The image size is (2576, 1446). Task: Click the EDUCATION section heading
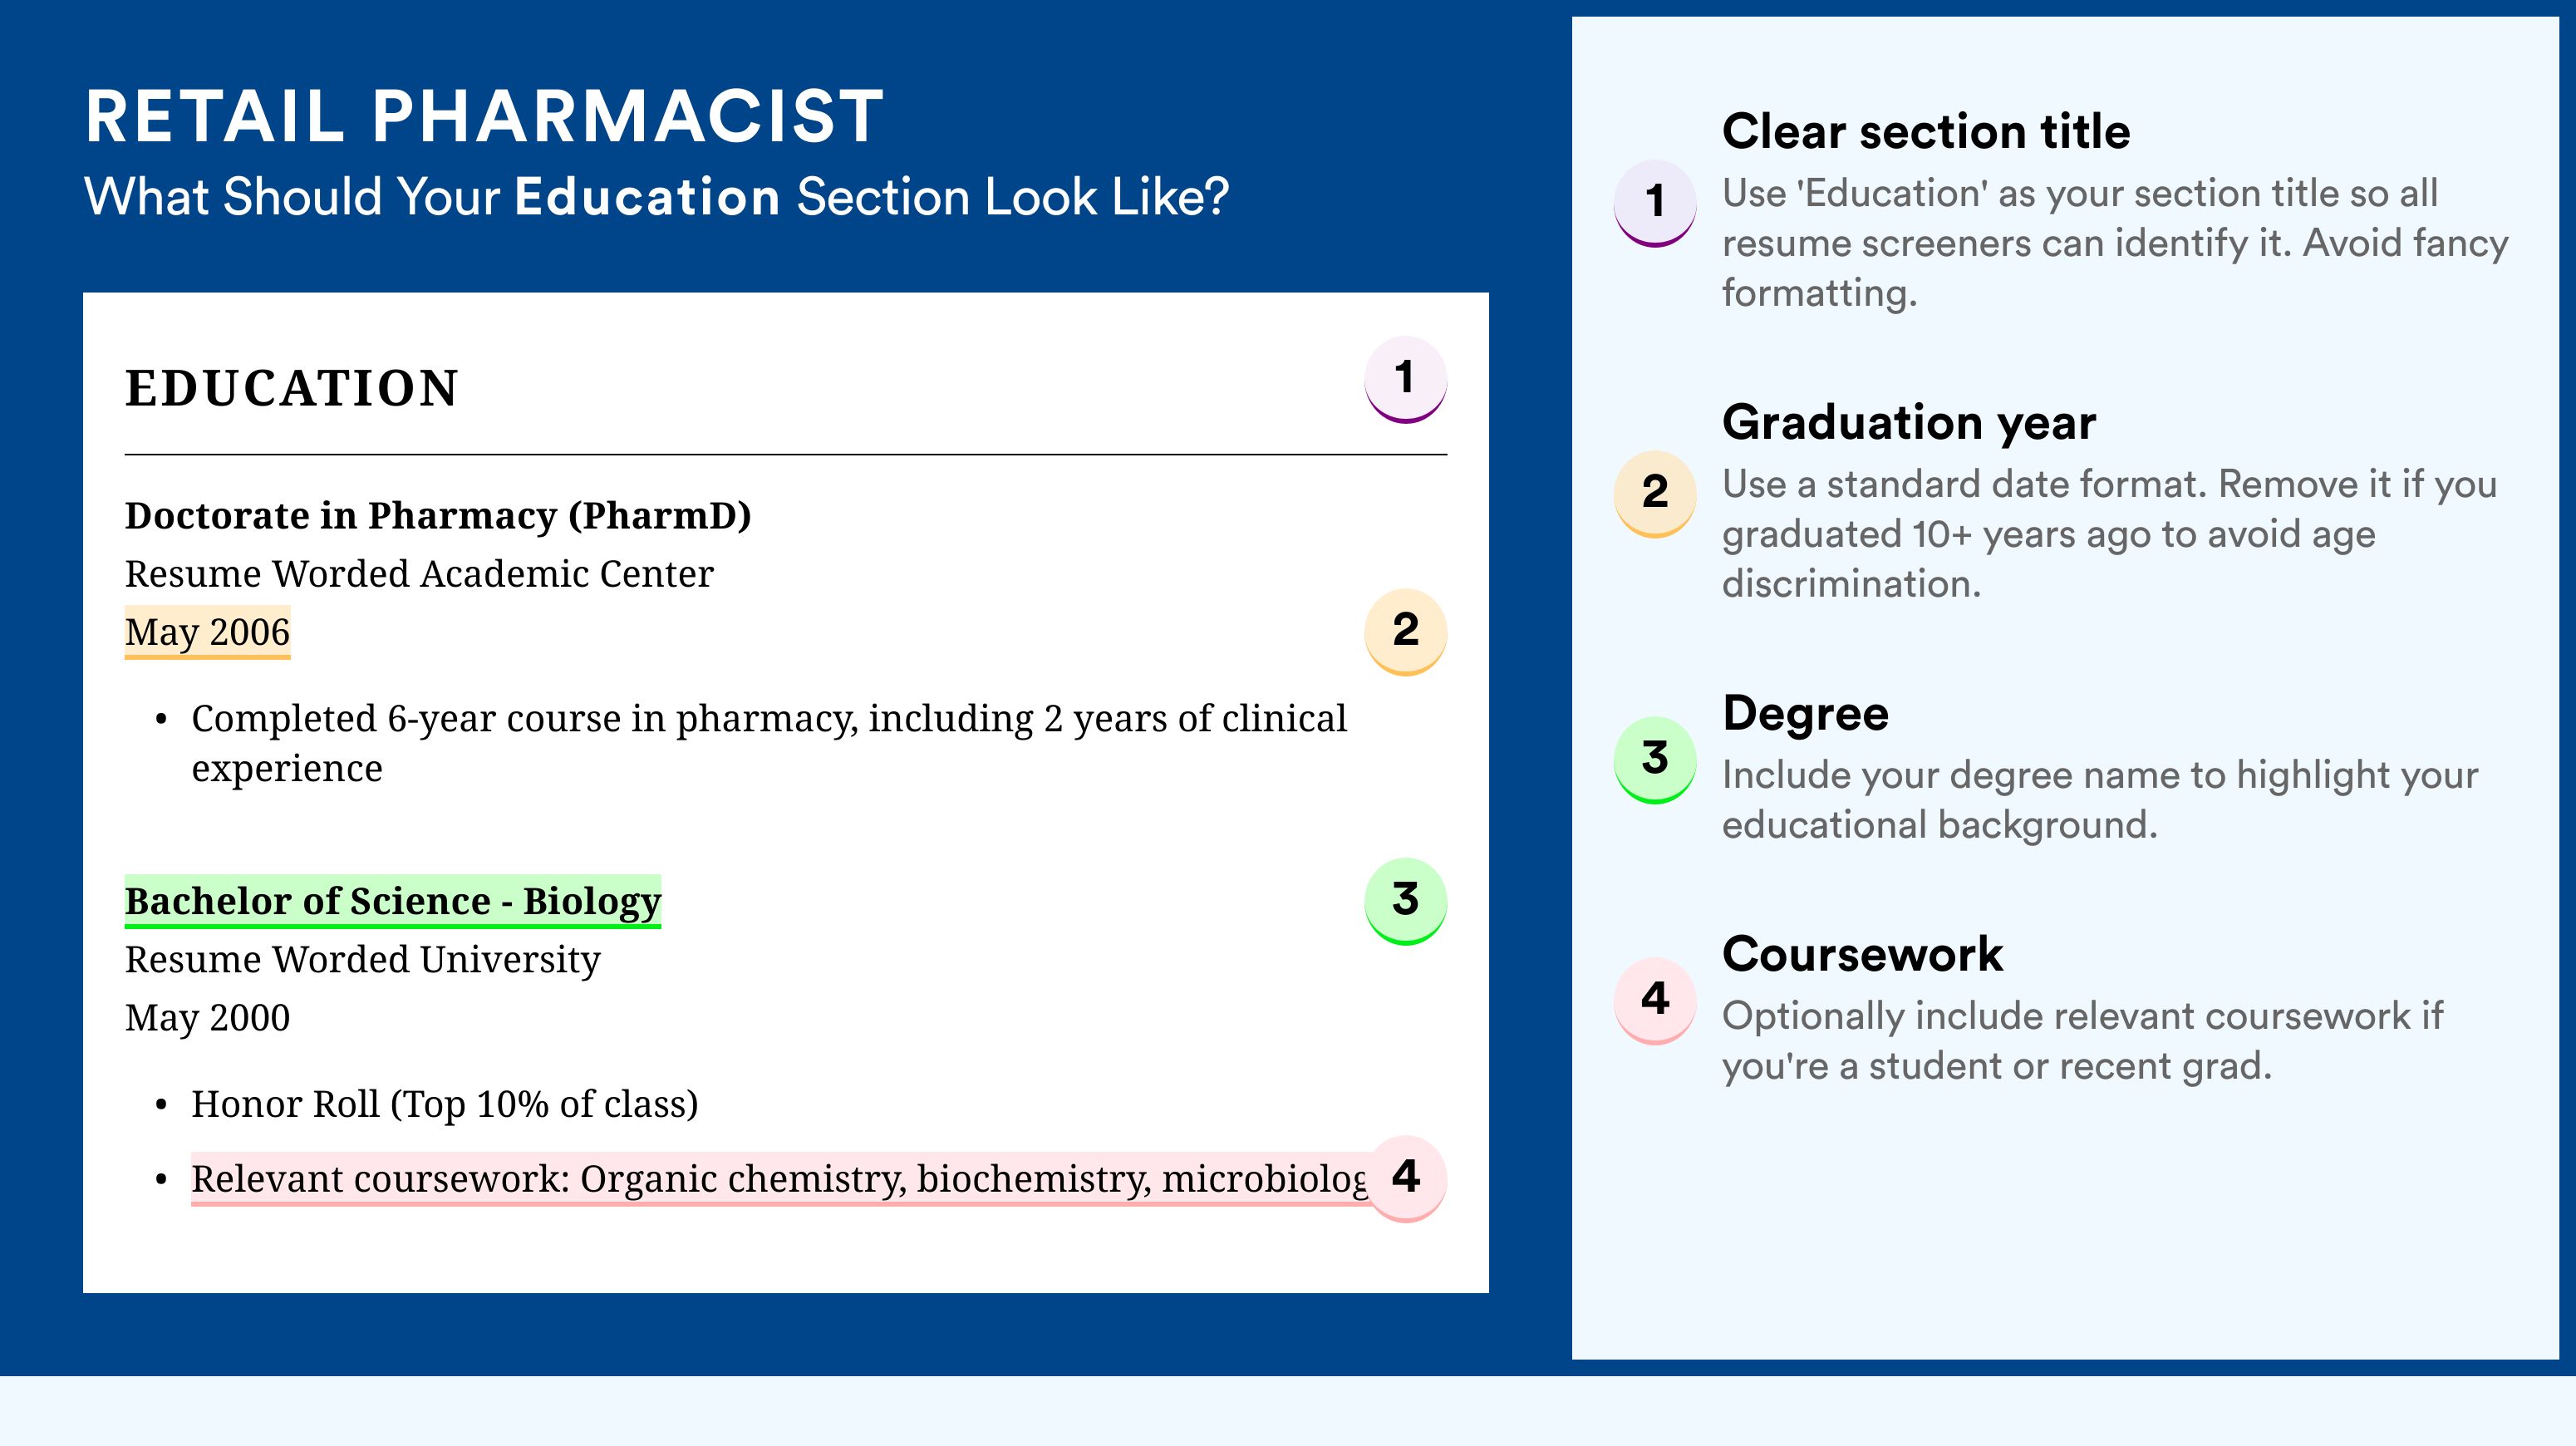pyautogui.click(x=291, y=388)
